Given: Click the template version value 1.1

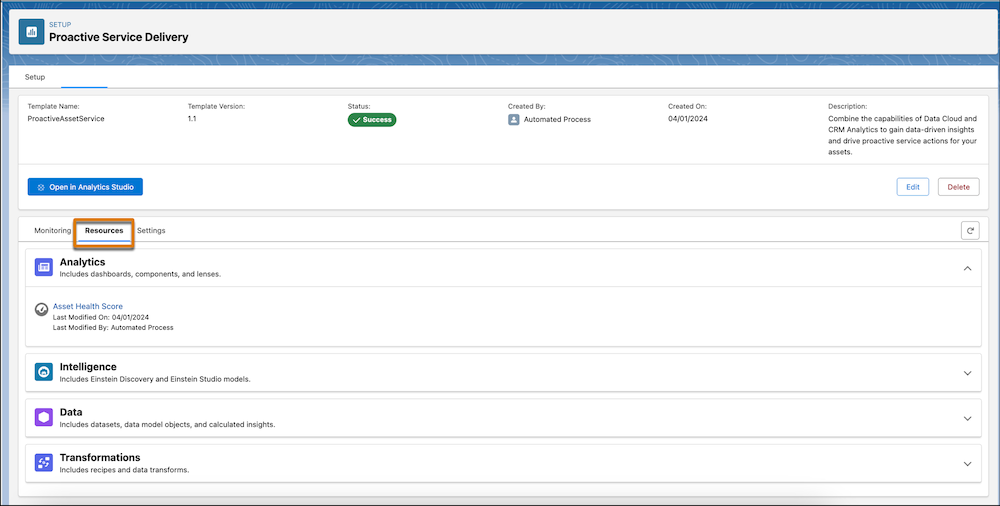Looking at the screenshot, I should pos(192,119).
